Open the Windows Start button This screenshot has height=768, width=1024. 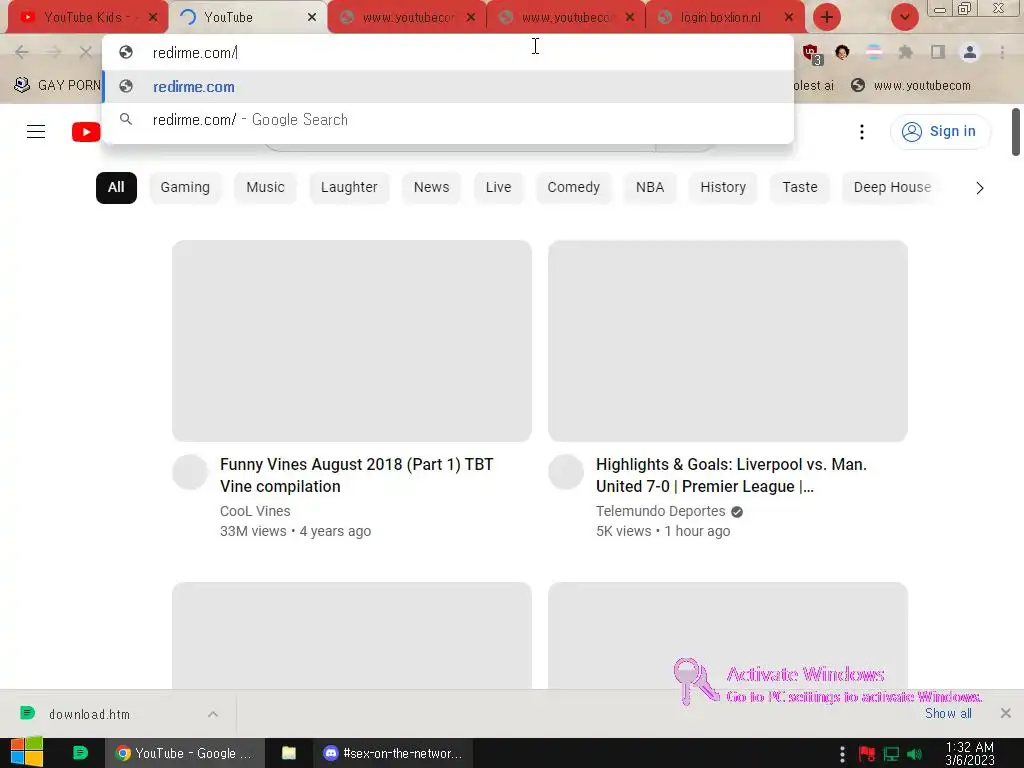point(27,753)
